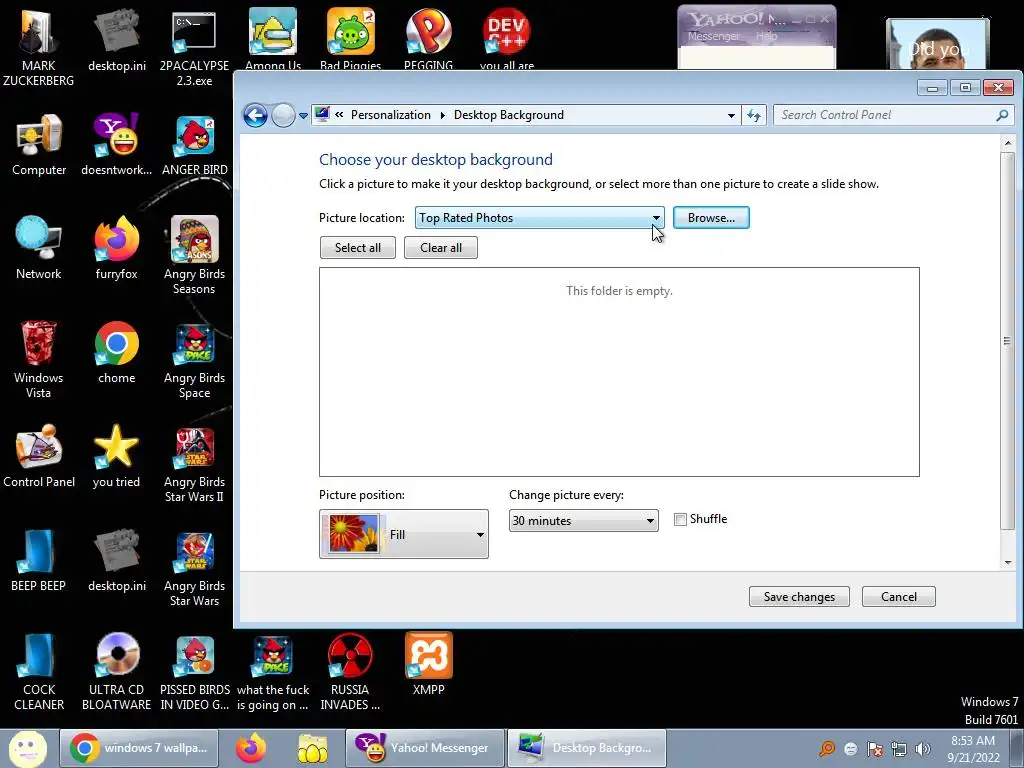This screenshot has height=768, width=1024.
Task: Open Help menu in Yahoo! Messenger window
Action: coord(766,37)
